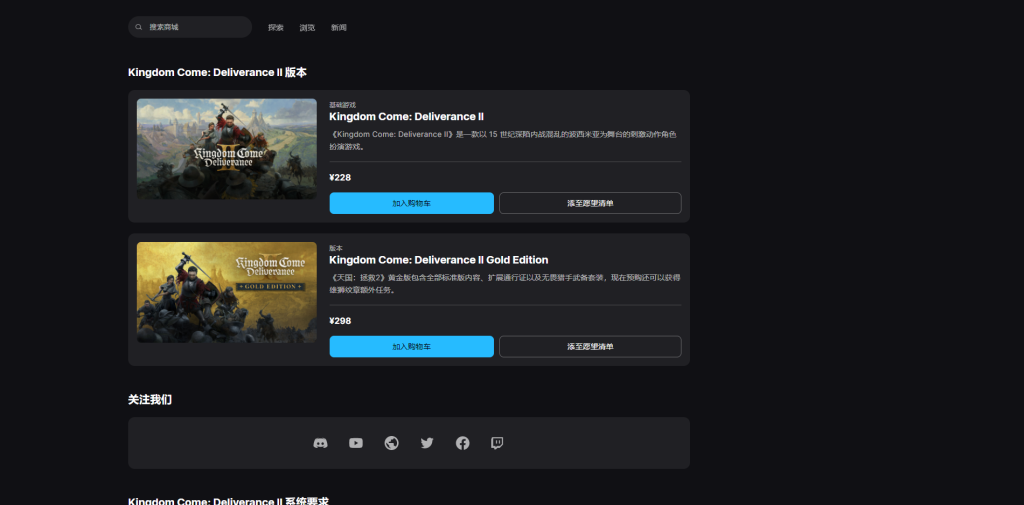Image resolution: width=1024 pixels, height=505 pixels.
Task: Open the 探索 navigation tab
Action: 276,27
